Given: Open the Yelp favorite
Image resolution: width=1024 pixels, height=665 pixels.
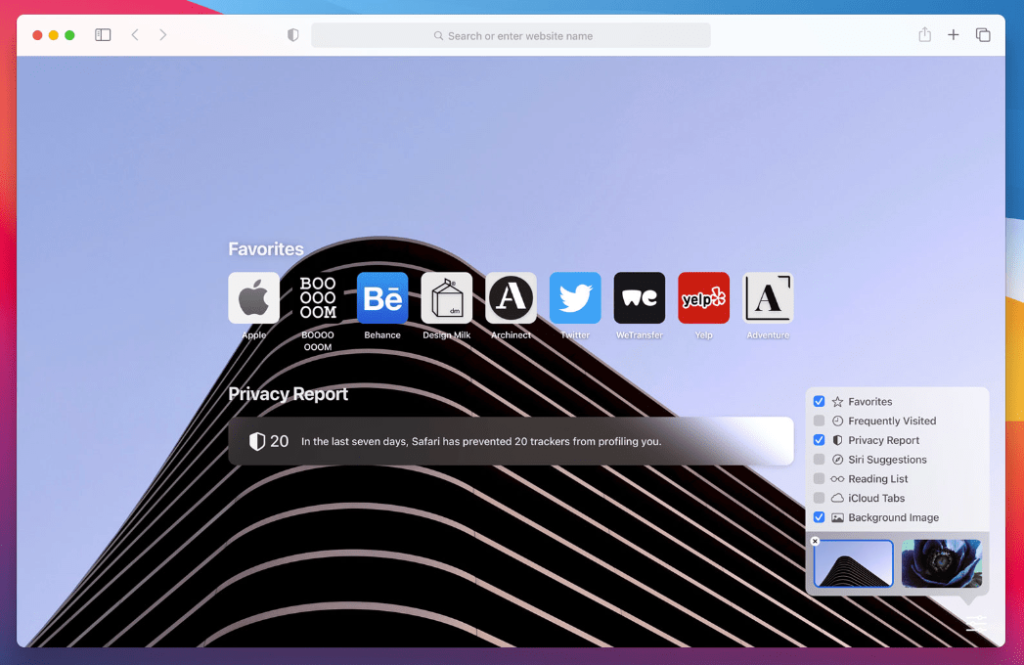Looking at the screenshot, I should 703,298.
